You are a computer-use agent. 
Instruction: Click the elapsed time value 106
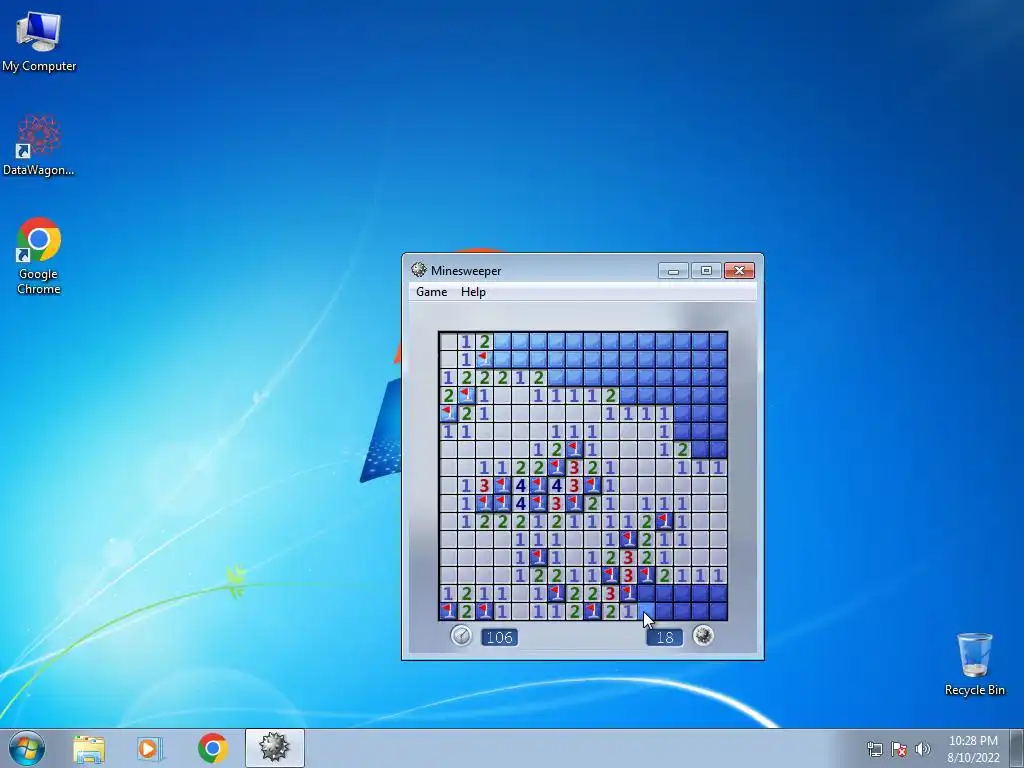point(500,637)
